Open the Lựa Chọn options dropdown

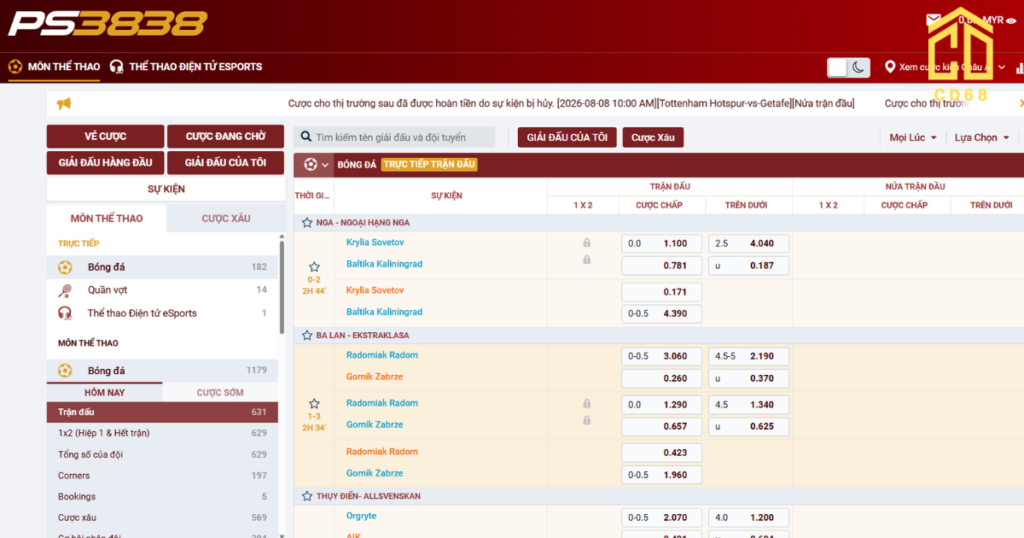[982, 137]
